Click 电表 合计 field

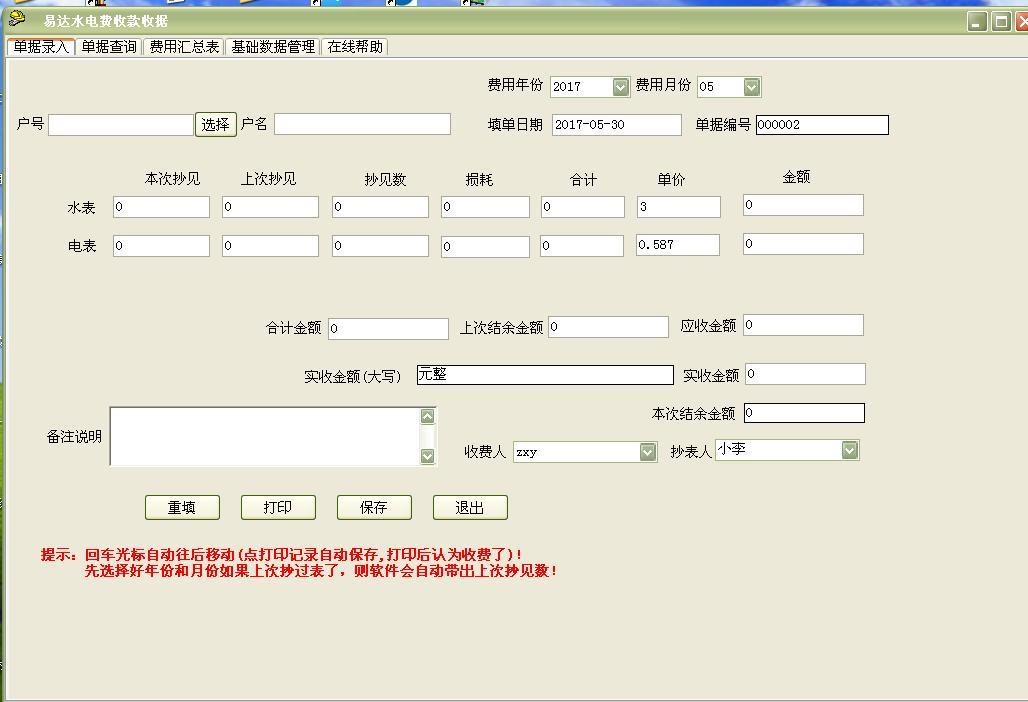pos(582,246)
